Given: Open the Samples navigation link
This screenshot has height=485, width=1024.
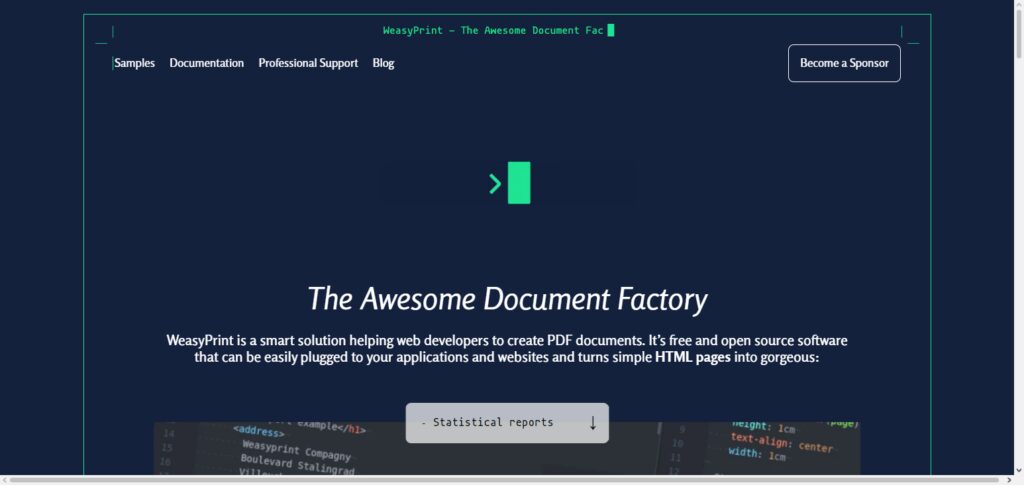Looking at the screenshot, I should [135, 63].
